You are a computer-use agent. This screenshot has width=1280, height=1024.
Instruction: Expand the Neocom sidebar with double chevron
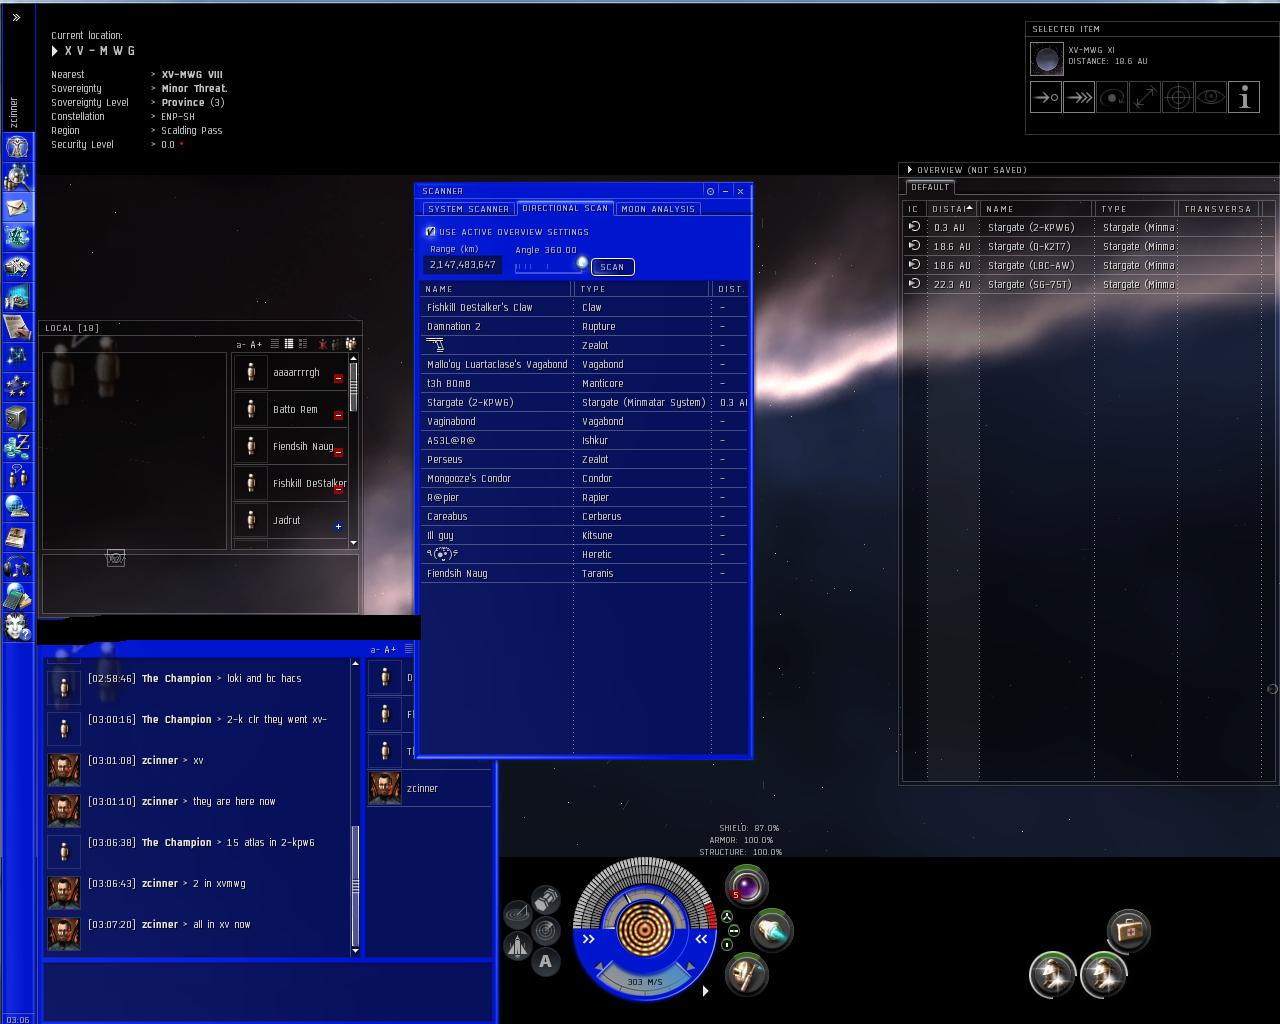click(x=16, y=17)
